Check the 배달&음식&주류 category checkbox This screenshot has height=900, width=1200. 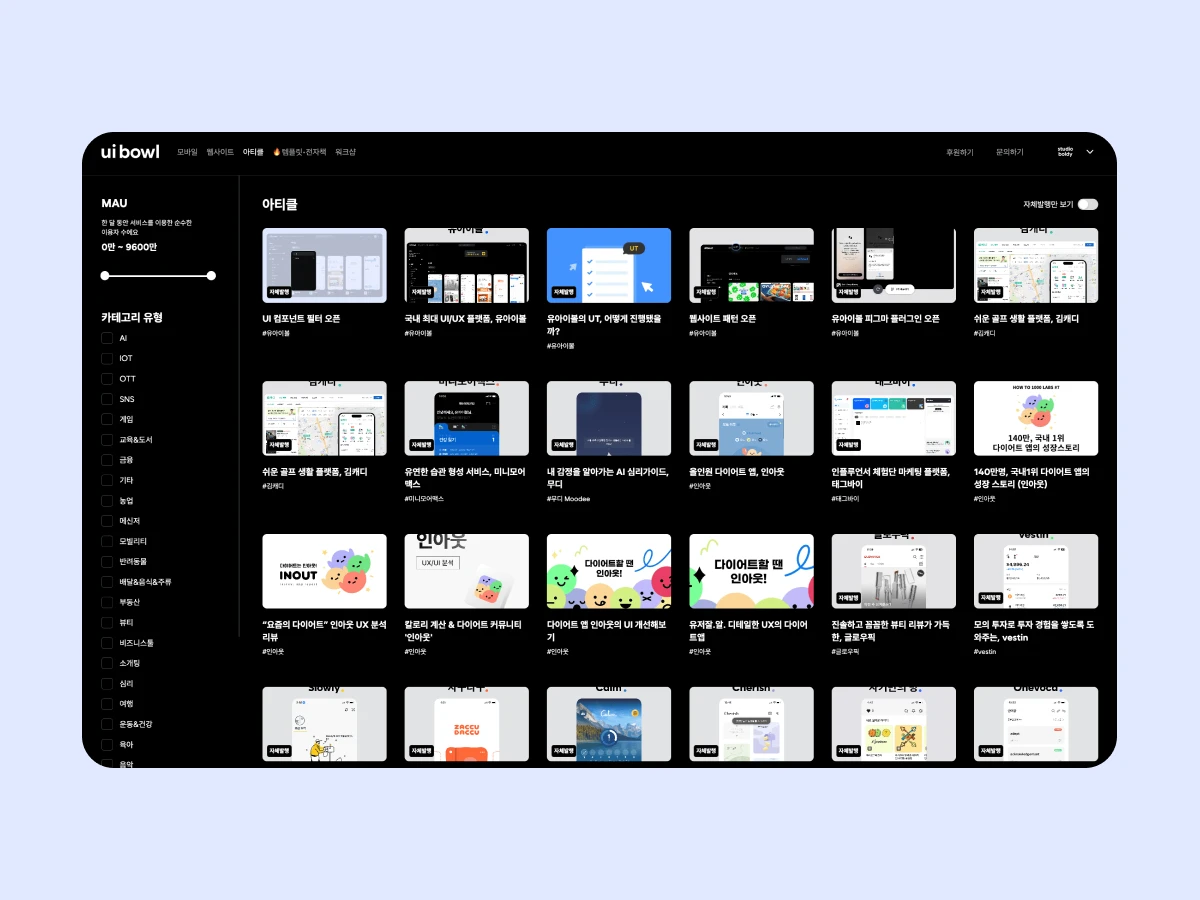(107, 582)
